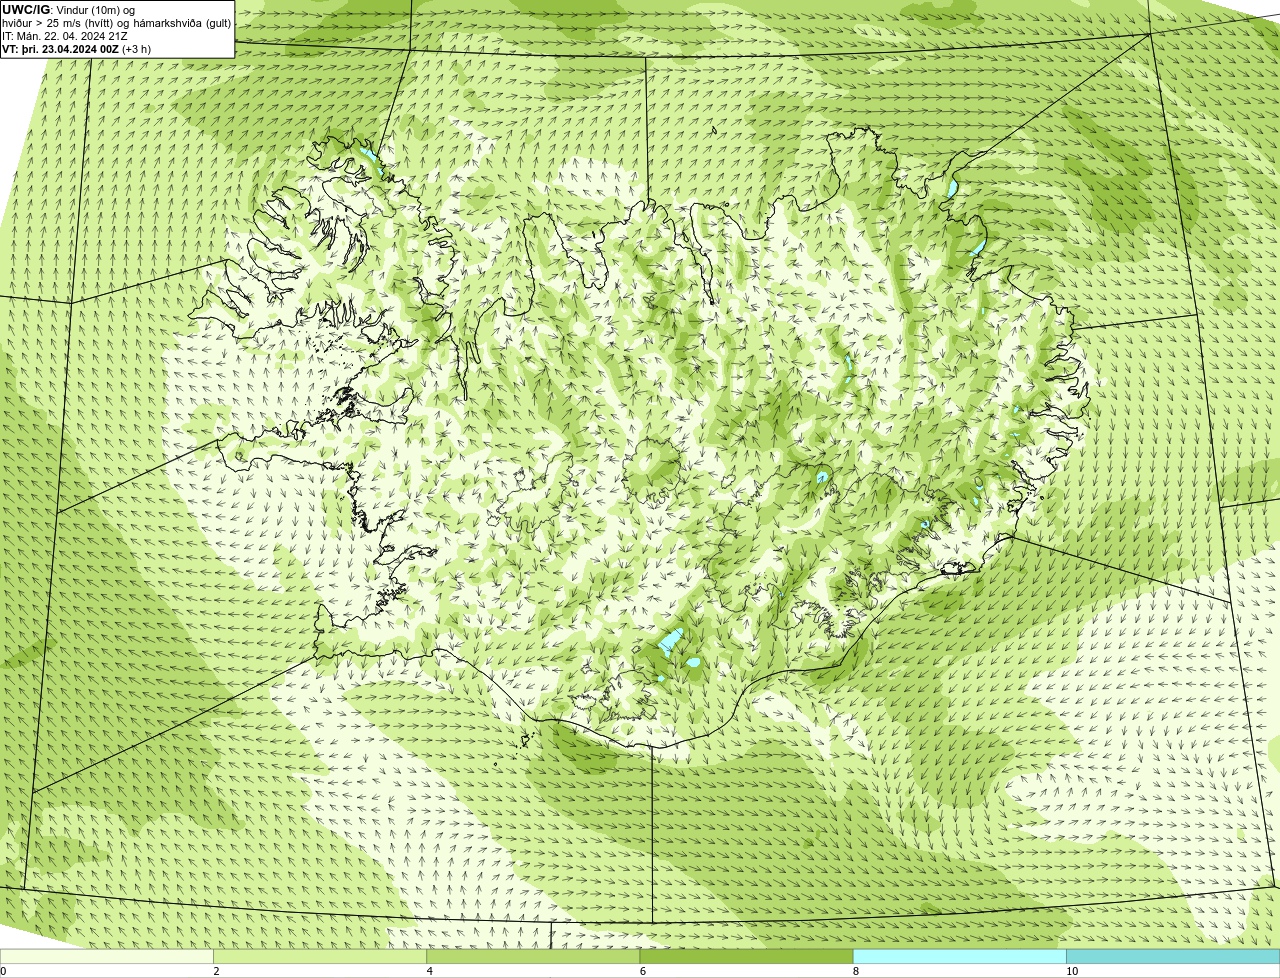
Task: Click the 'hviður > 25 m/s (hvítt)' text line
Action: (x=117, y=23)
